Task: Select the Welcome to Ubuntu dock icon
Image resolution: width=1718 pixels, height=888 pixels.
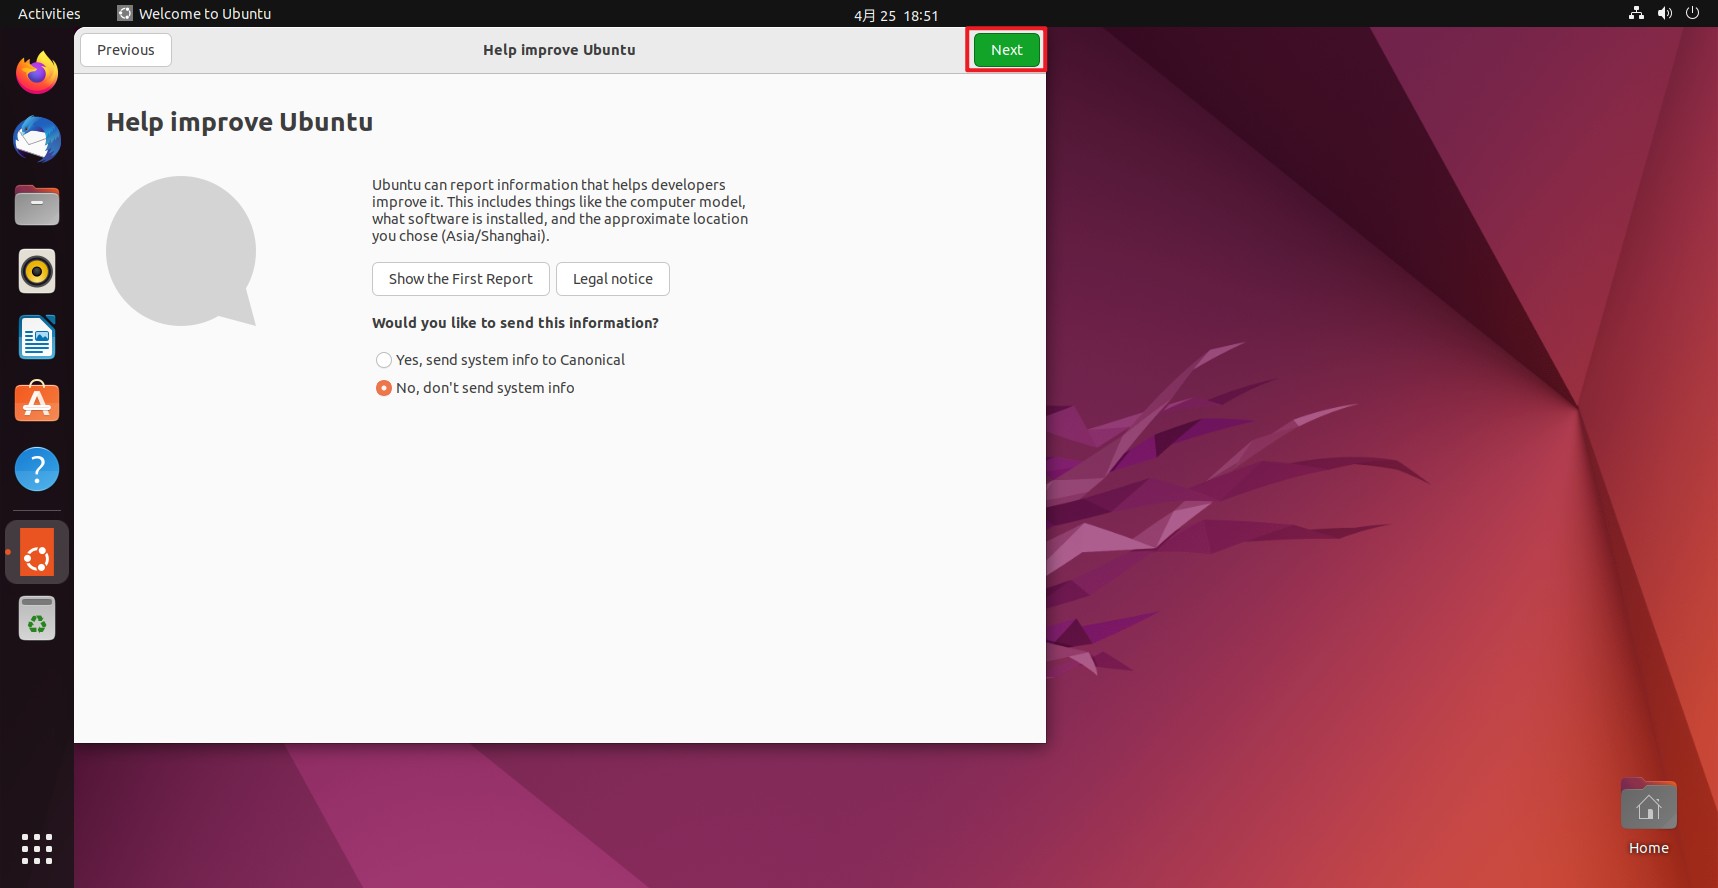Action: click(37, 552)
